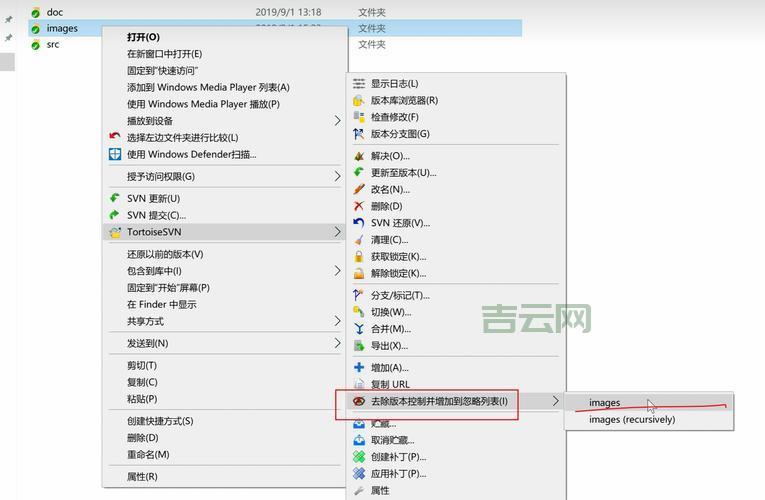Click the Revision graph (版本分支图) icon

(x=359, y=134)
